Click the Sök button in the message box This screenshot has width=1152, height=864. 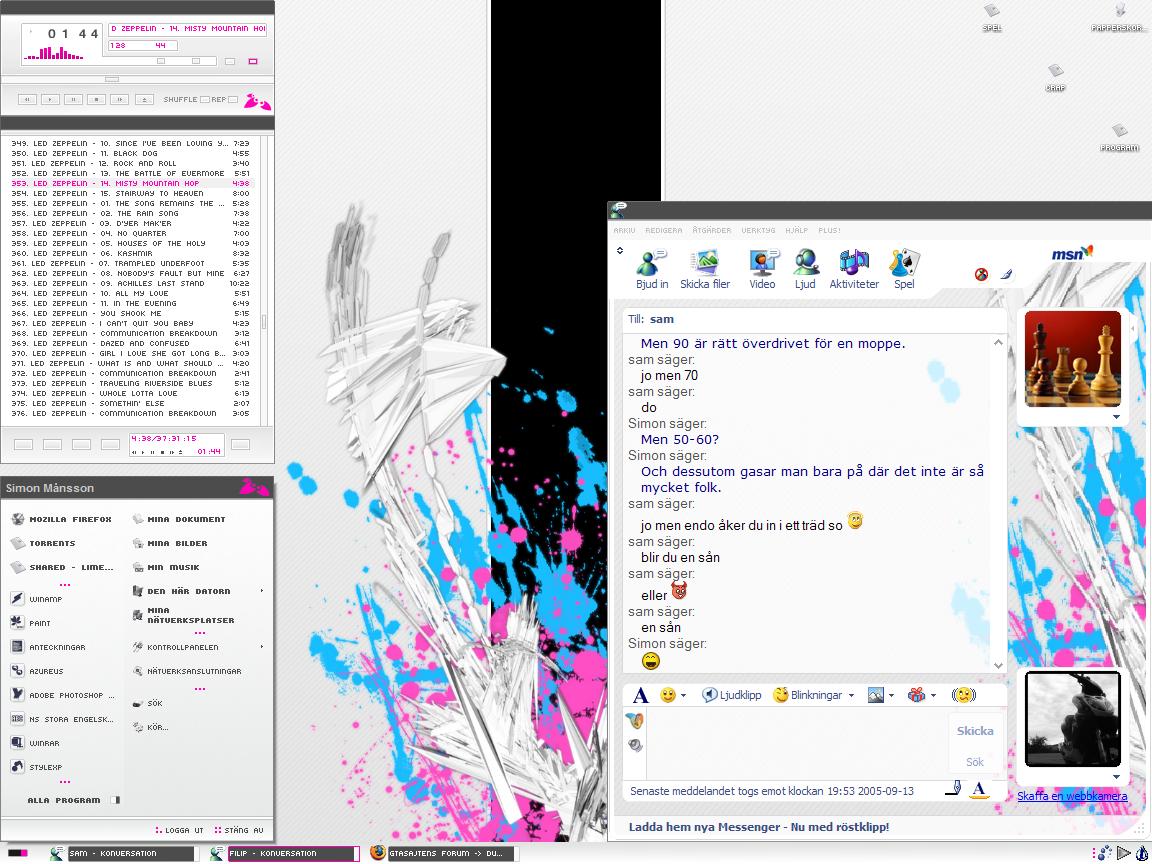[975, 763]
